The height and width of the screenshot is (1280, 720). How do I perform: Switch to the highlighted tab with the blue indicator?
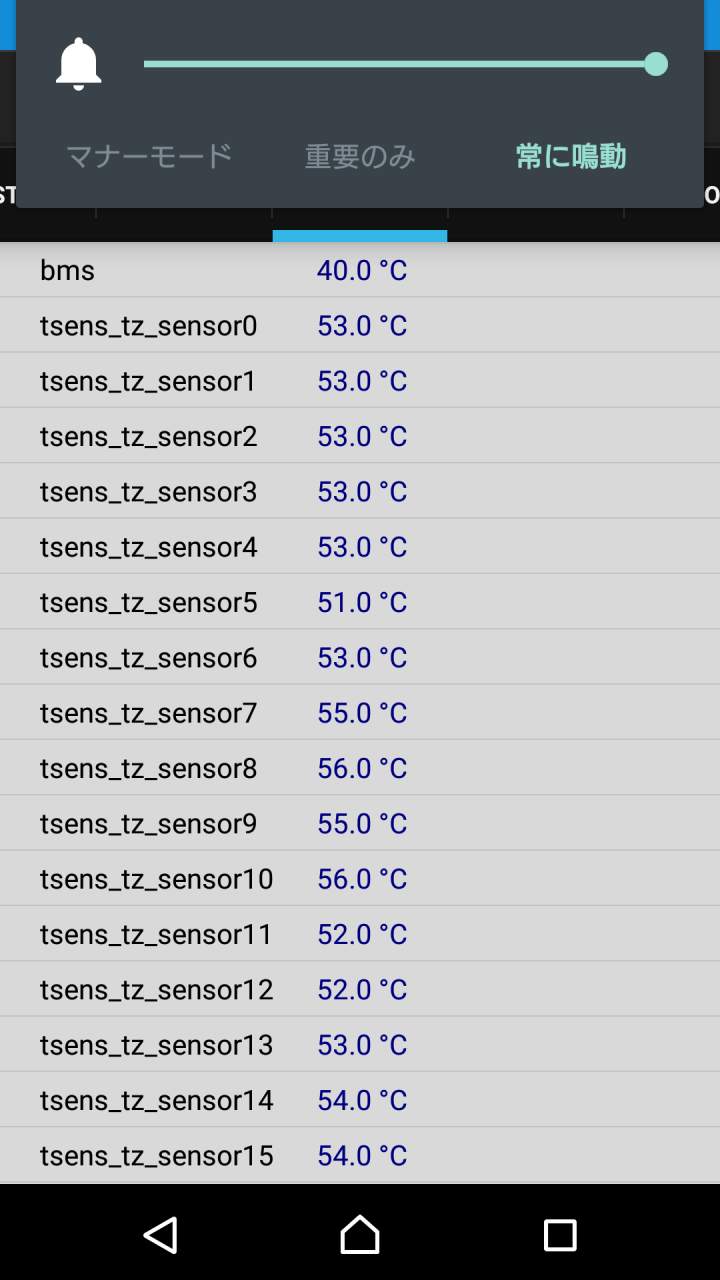click(360, 225)
